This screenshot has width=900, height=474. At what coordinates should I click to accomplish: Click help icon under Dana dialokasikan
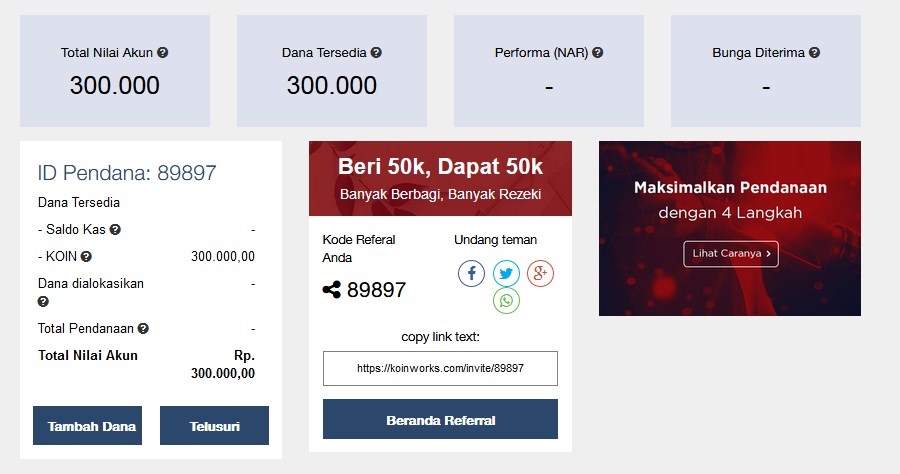click(43, 301)
